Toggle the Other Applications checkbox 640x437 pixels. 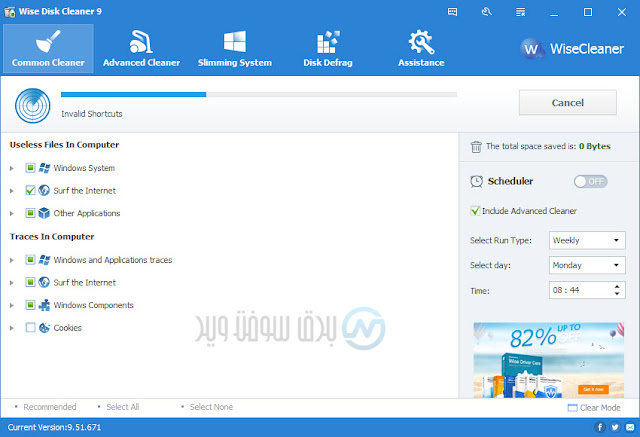[x=30, y=213]
